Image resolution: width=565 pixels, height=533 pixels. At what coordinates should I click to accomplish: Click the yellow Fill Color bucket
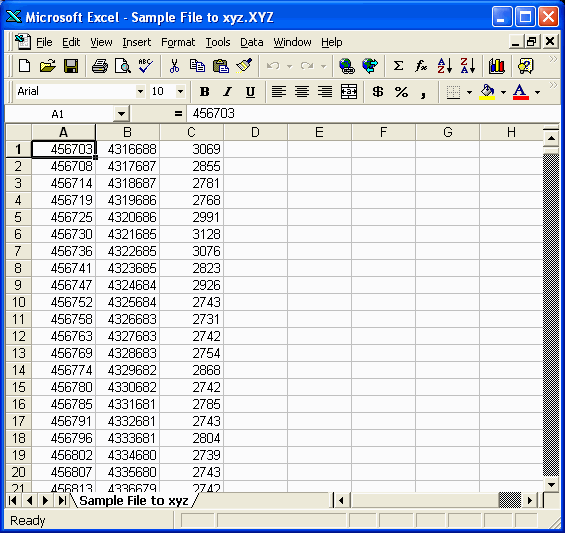(x=487, y=92)
